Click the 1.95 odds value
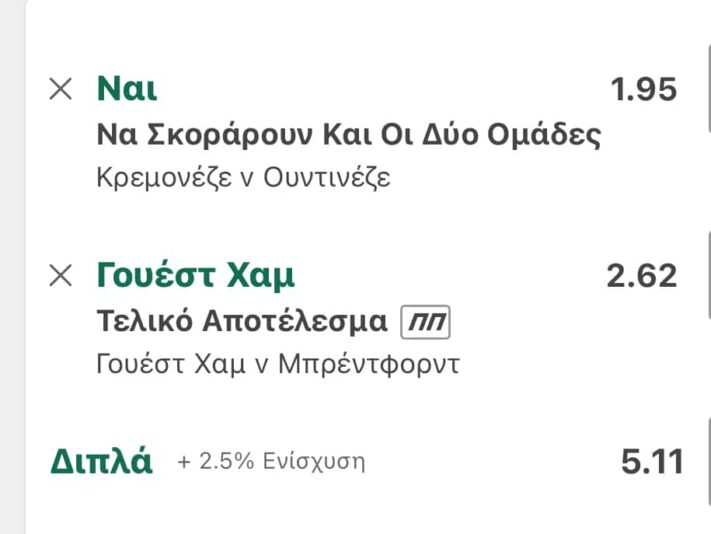Viewport: 711px width, 534px height. [644, 90]
